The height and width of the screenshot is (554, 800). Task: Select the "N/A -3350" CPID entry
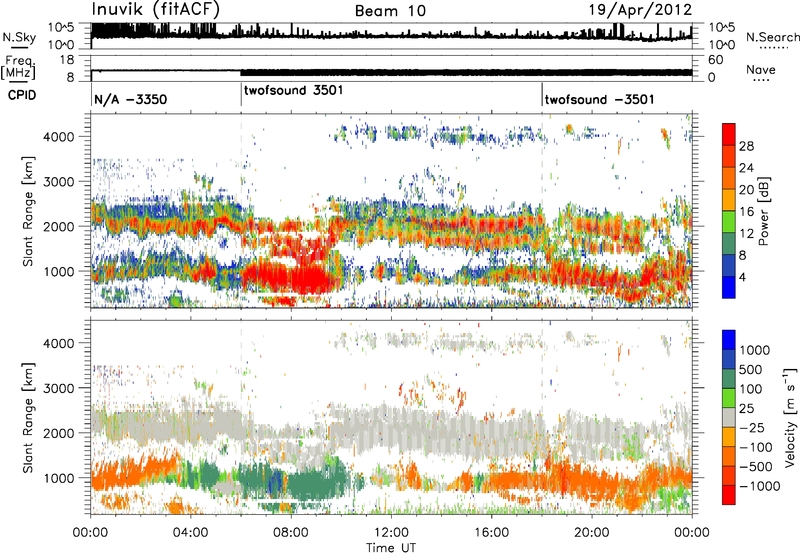point(131,99)
